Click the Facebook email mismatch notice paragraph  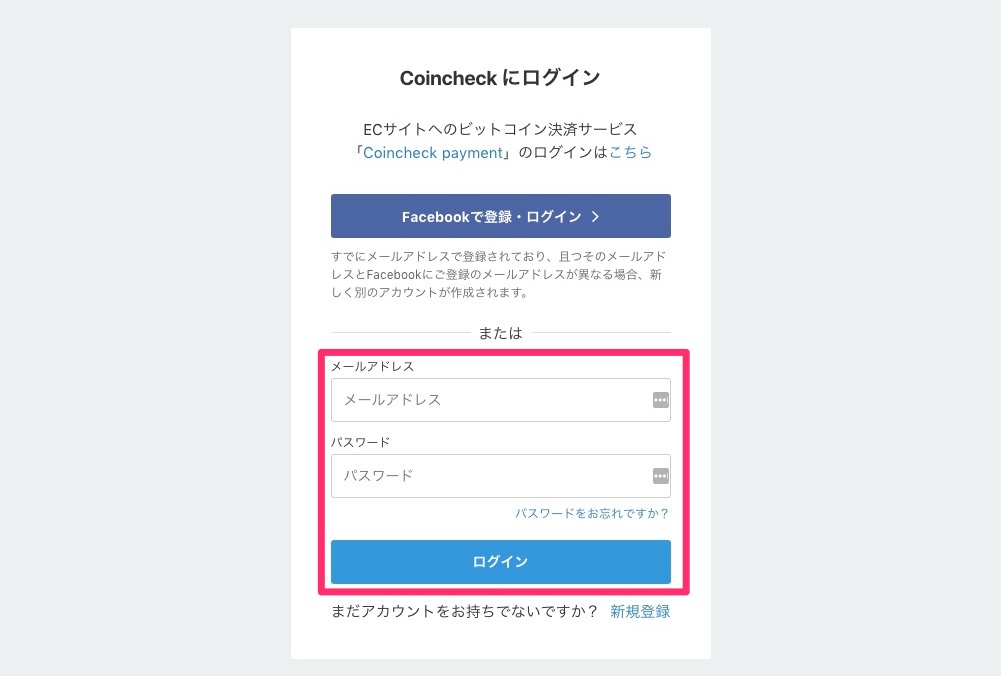point(498,274)
